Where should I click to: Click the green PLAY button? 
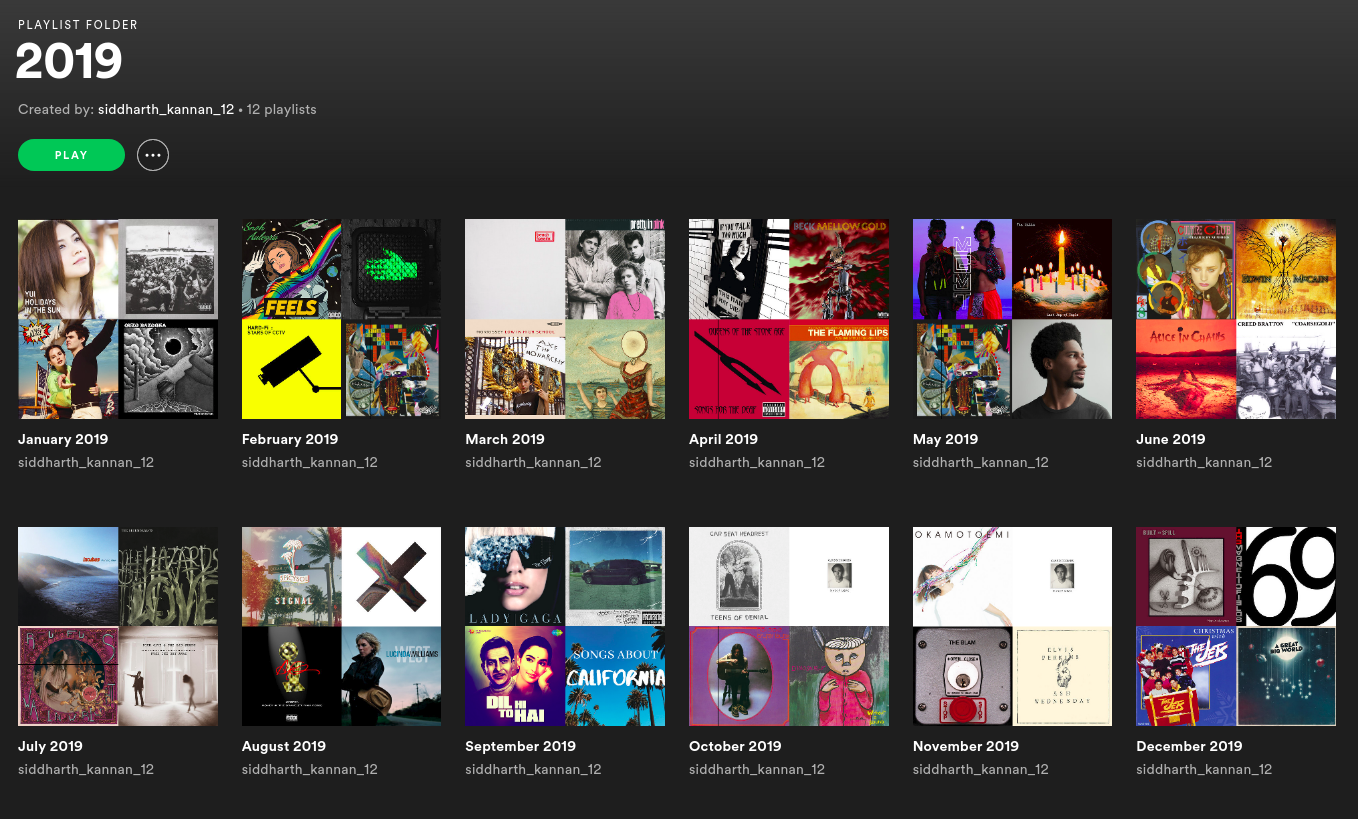tap(71, 155)
